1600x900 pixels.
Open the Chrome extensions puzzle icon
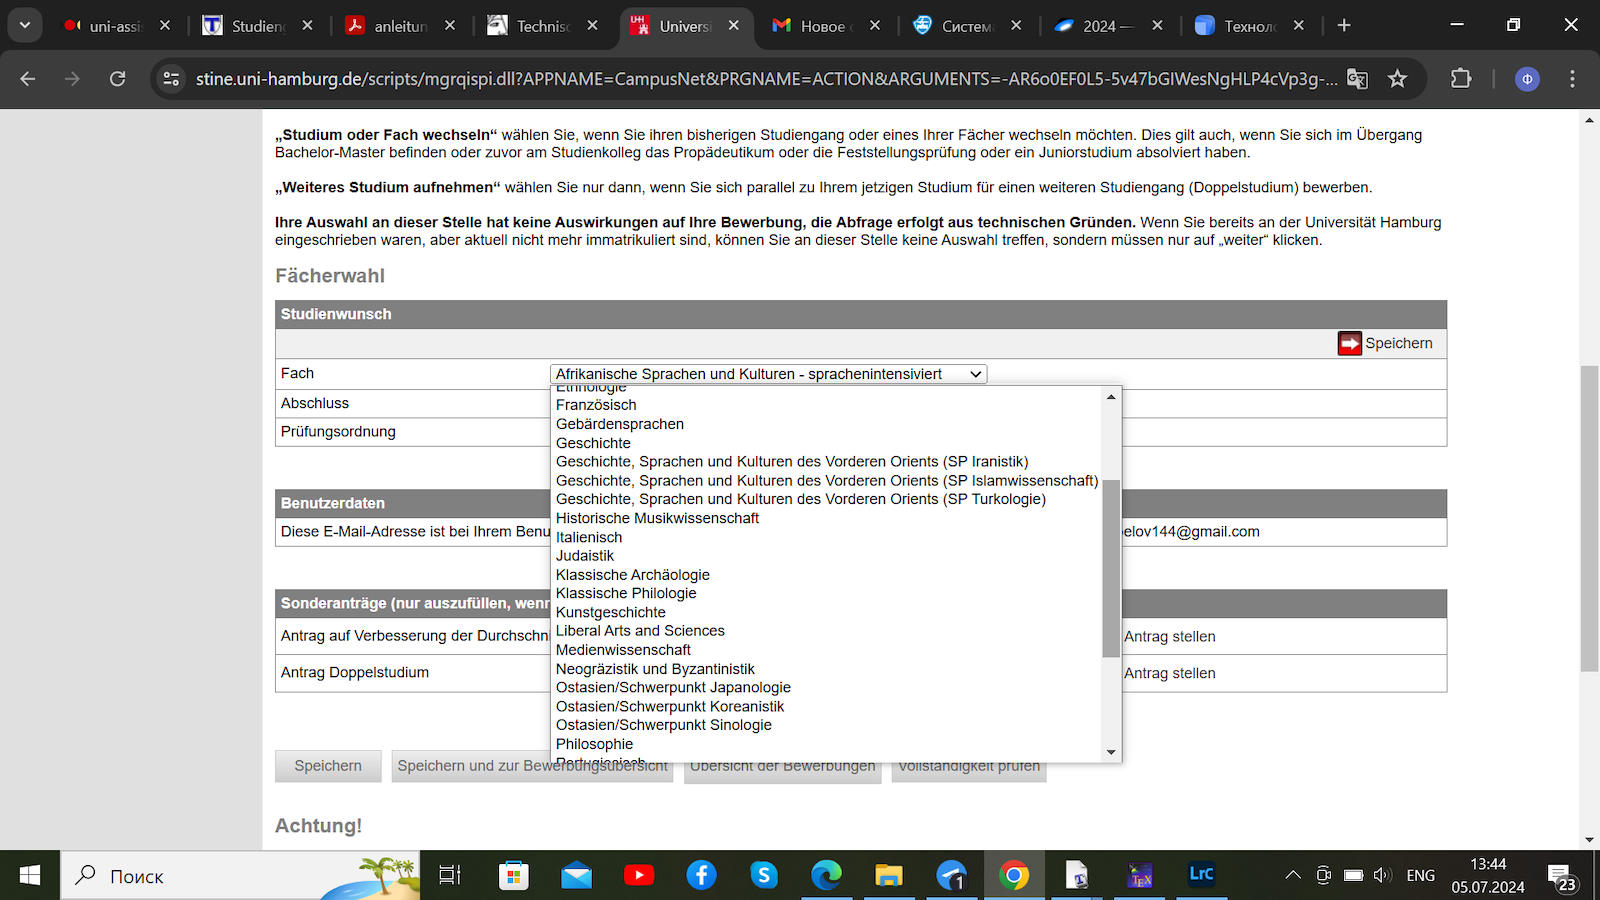1460,79
